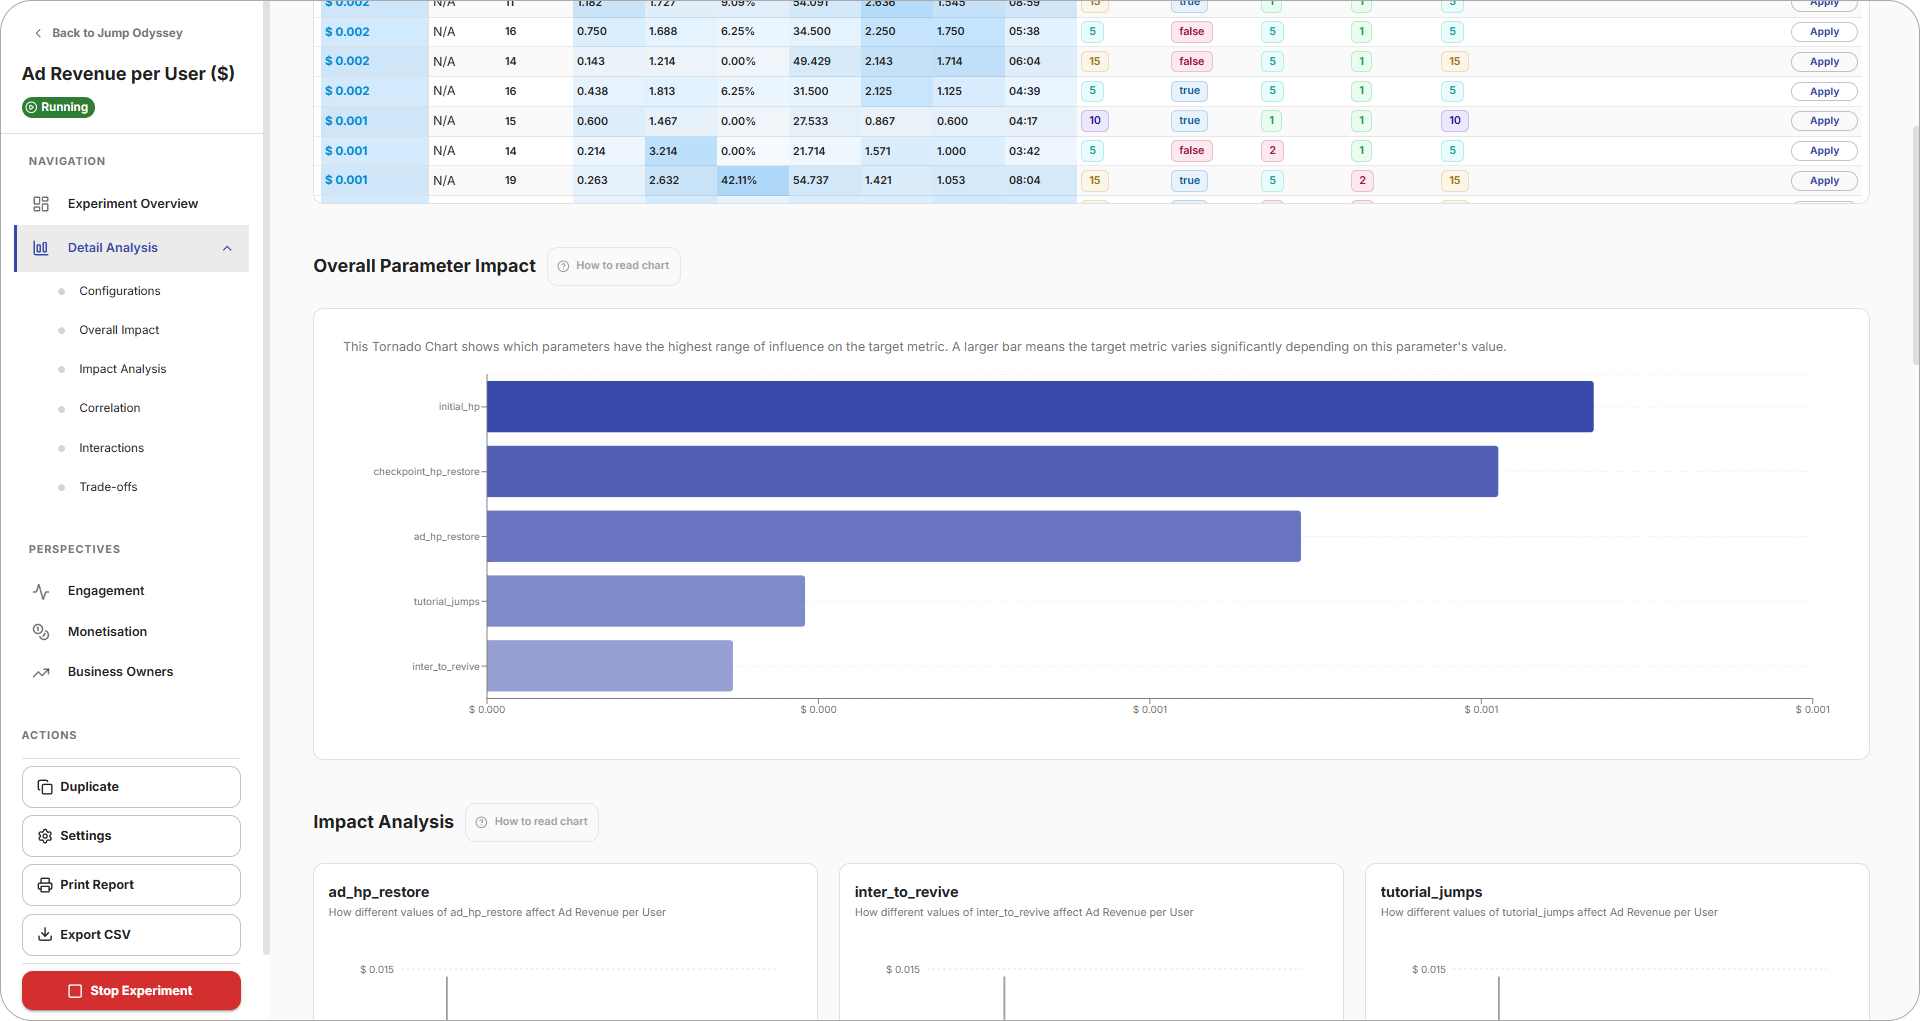Click the Experiment Overview grid icon
1920x1021 pixels.
tap(41, 204)
